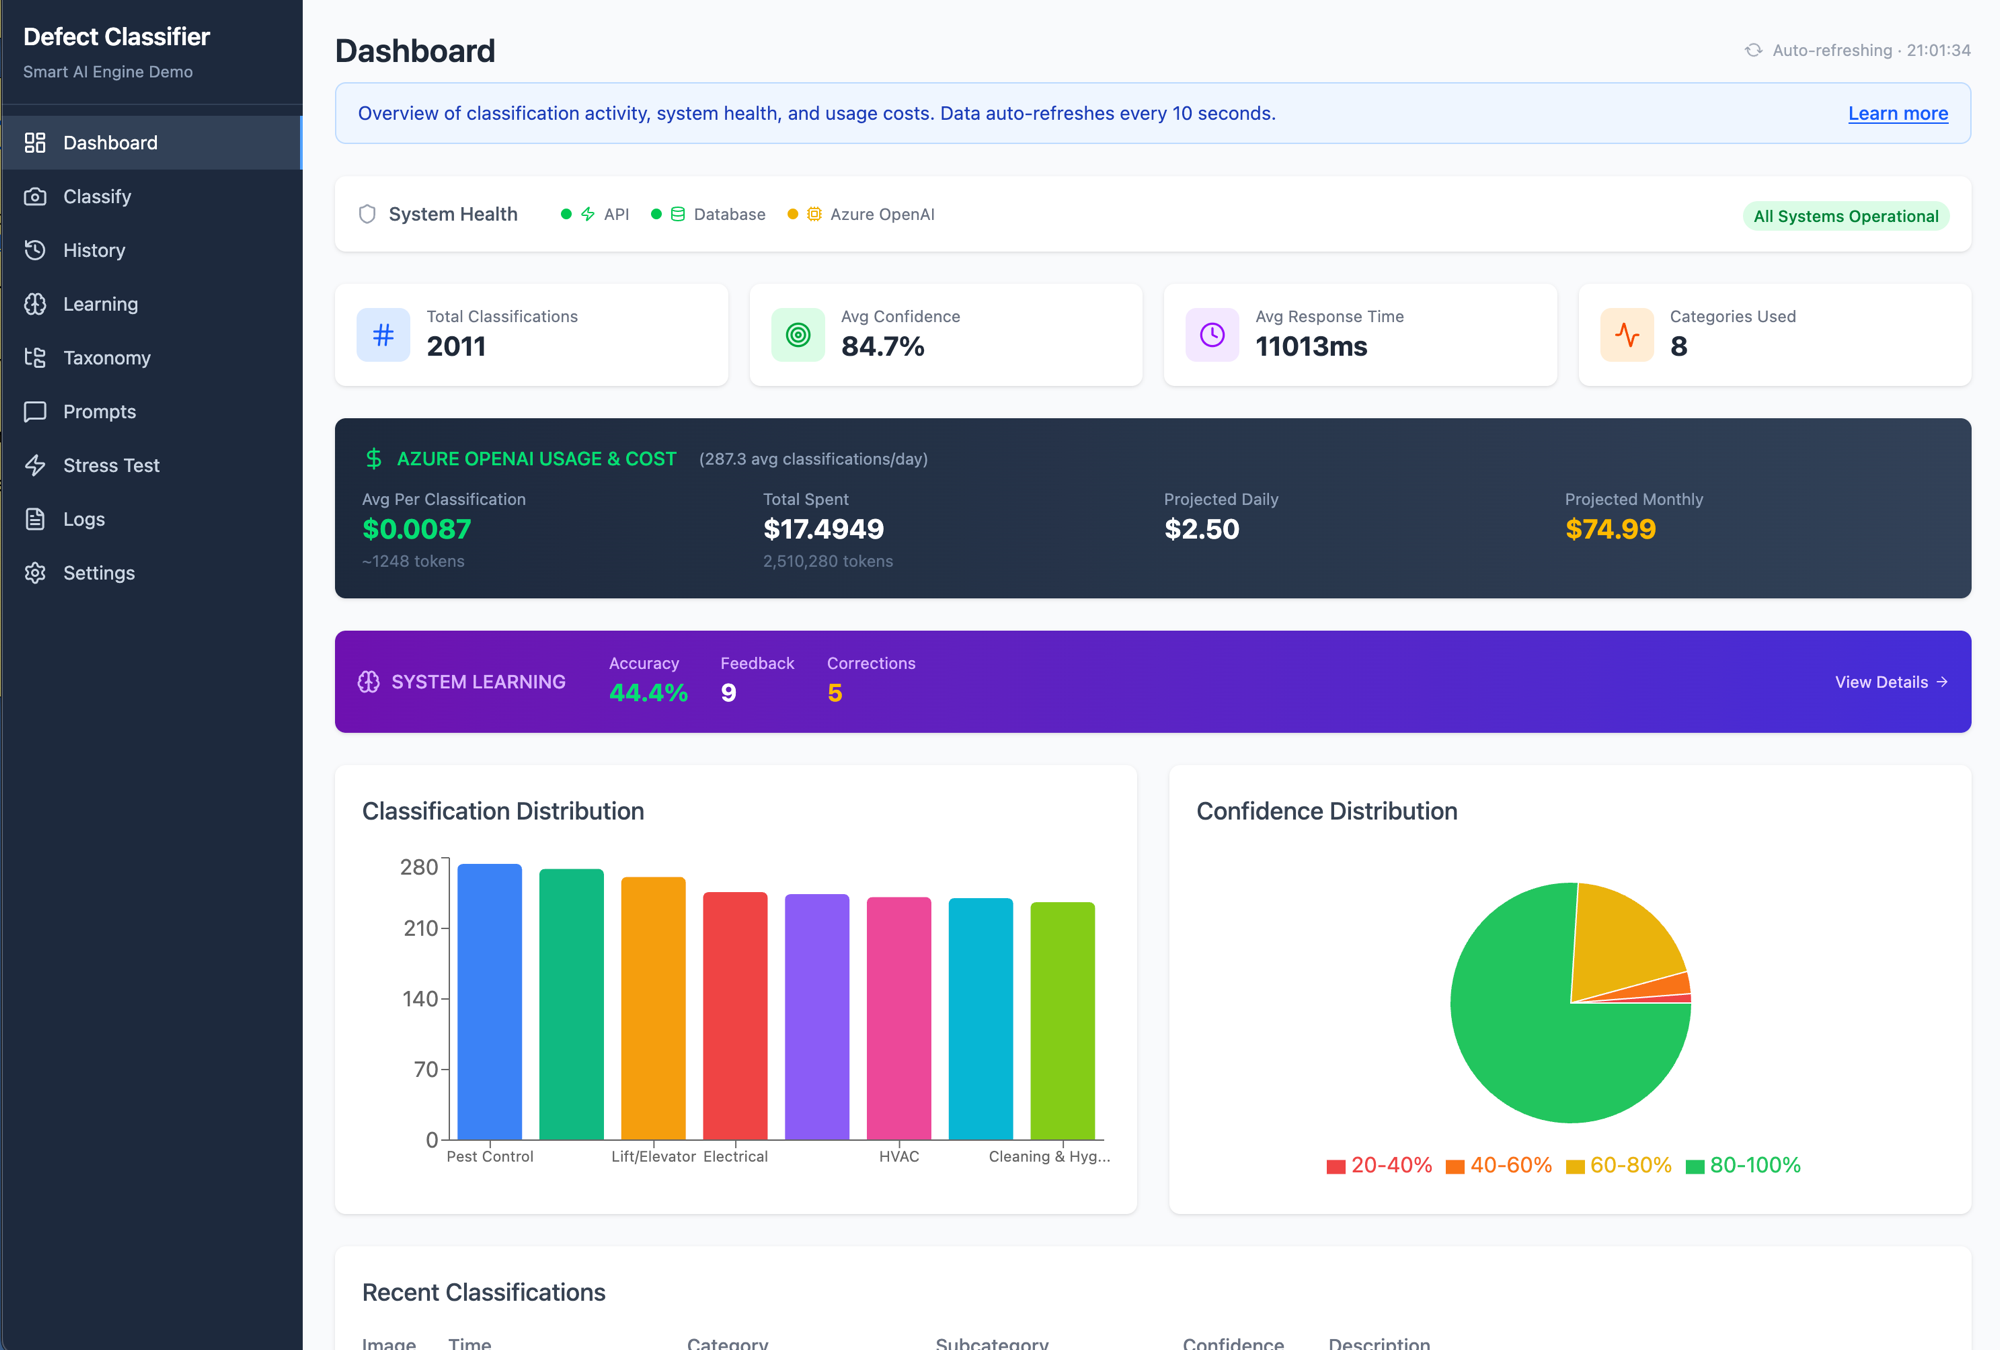Click the Confidence Distribution heading
2000x1350 pixels.
pyautogui.click(x=1327, y=811)
